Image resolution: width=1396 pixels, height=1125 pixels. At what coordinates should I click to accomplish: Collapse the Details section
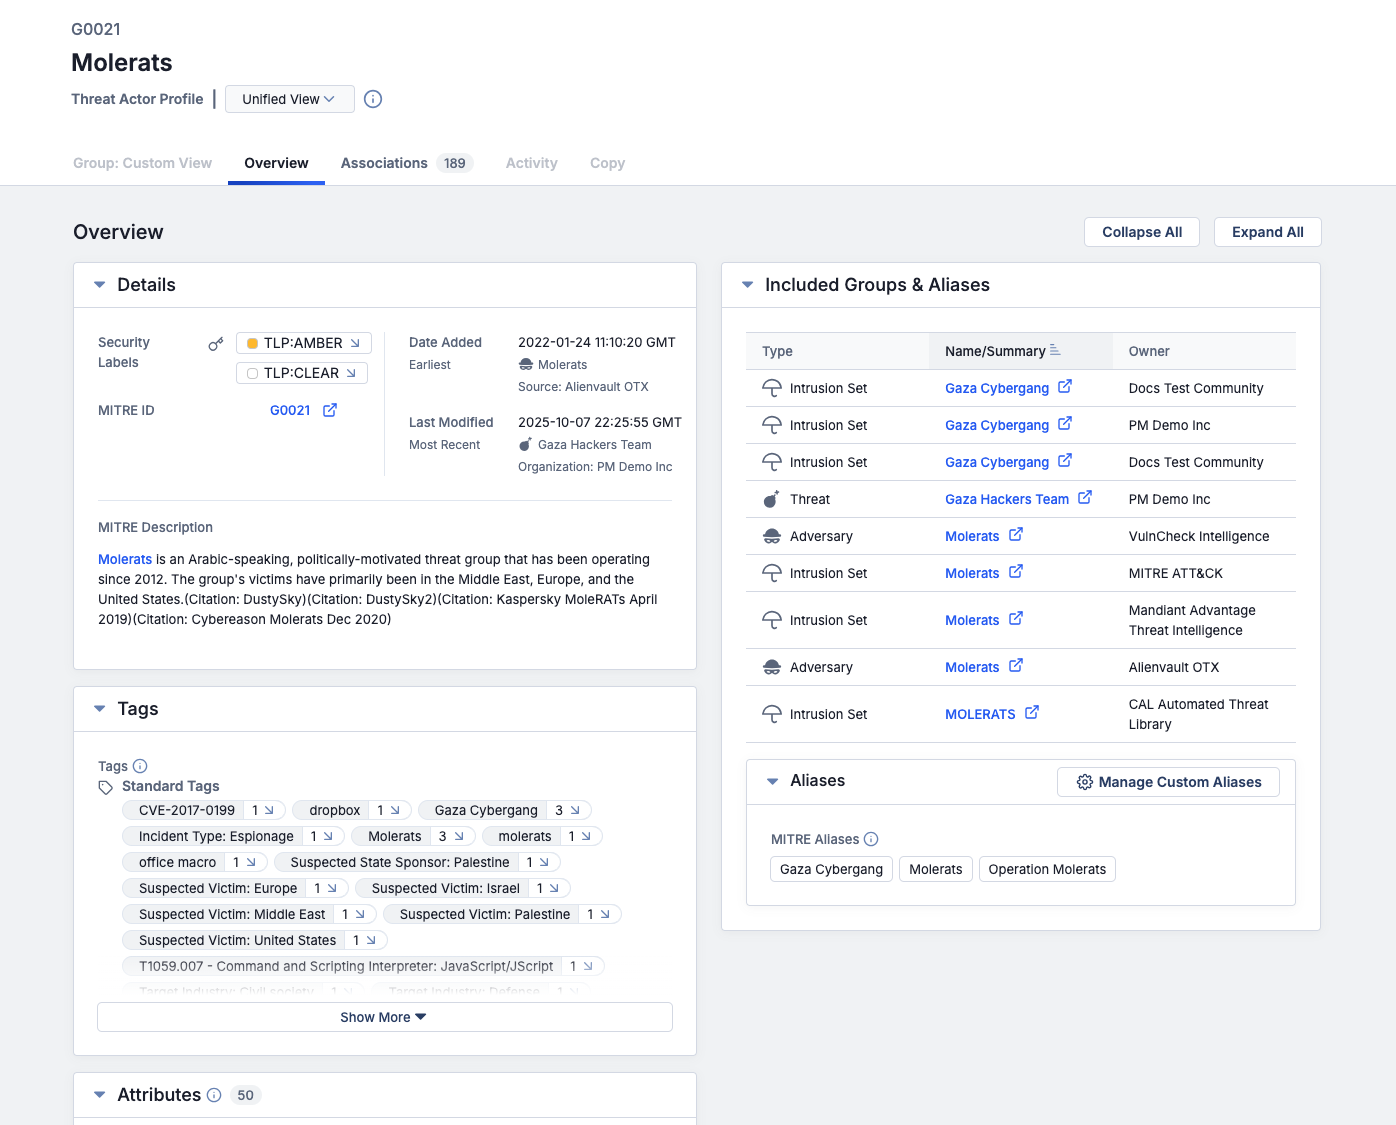tap(99, 284)
